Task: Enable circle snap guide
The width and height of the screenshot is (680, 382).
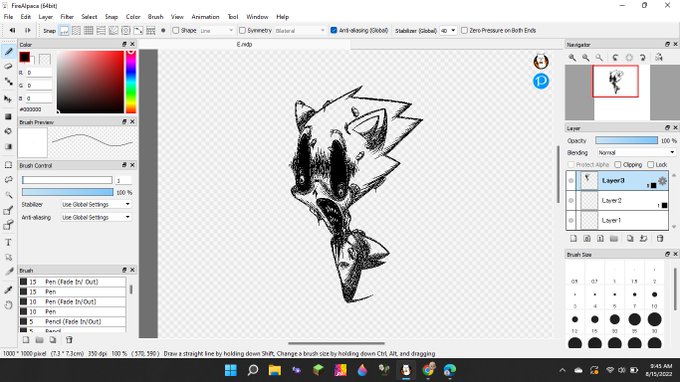Action: pyautogui.click(x=126, y=30)
